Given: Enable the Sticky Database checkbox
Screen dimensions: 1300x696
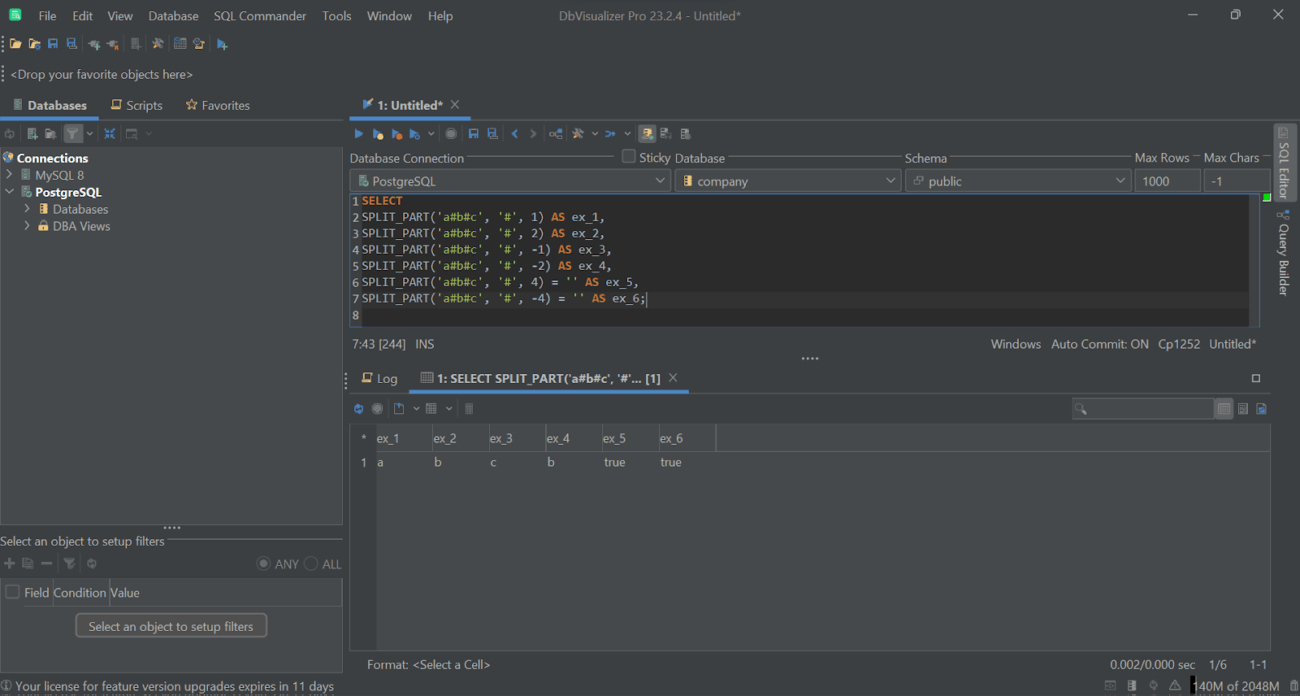Looking at the screenshot, I should coord(628,156).
